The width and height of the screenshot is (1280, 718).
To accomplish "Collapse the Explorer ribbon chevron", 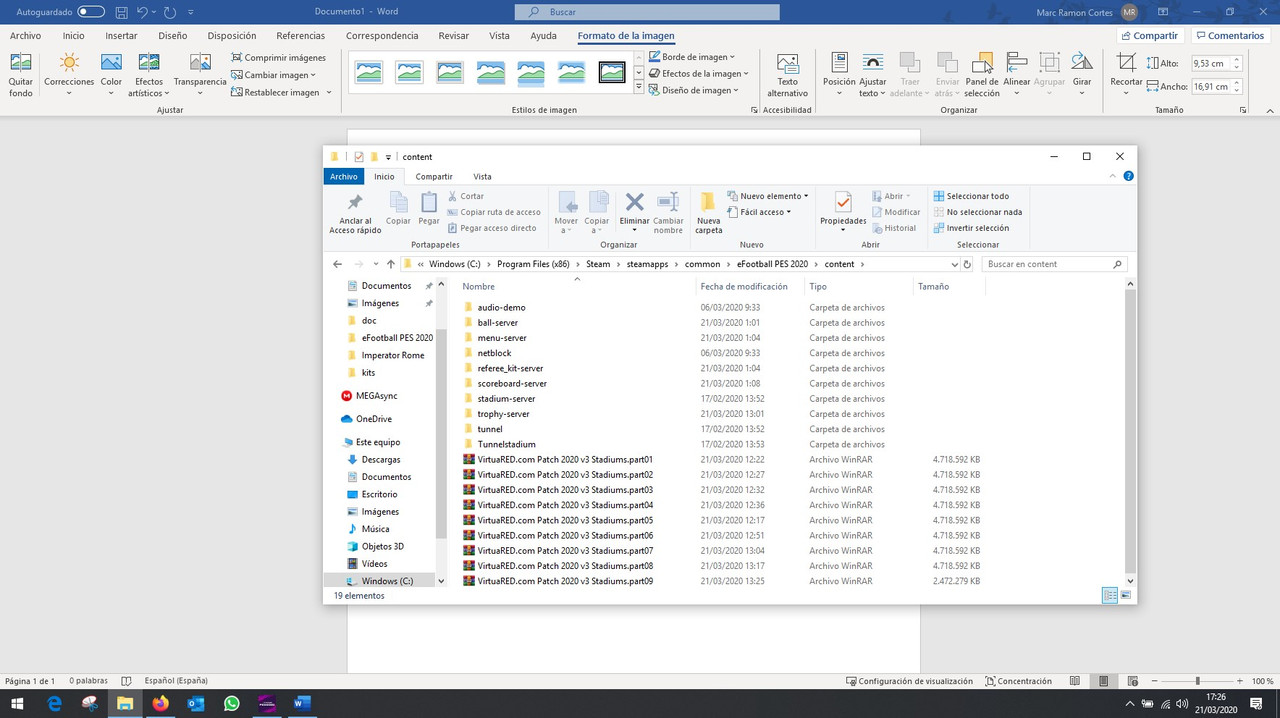I will click(x=1114, y=176).
